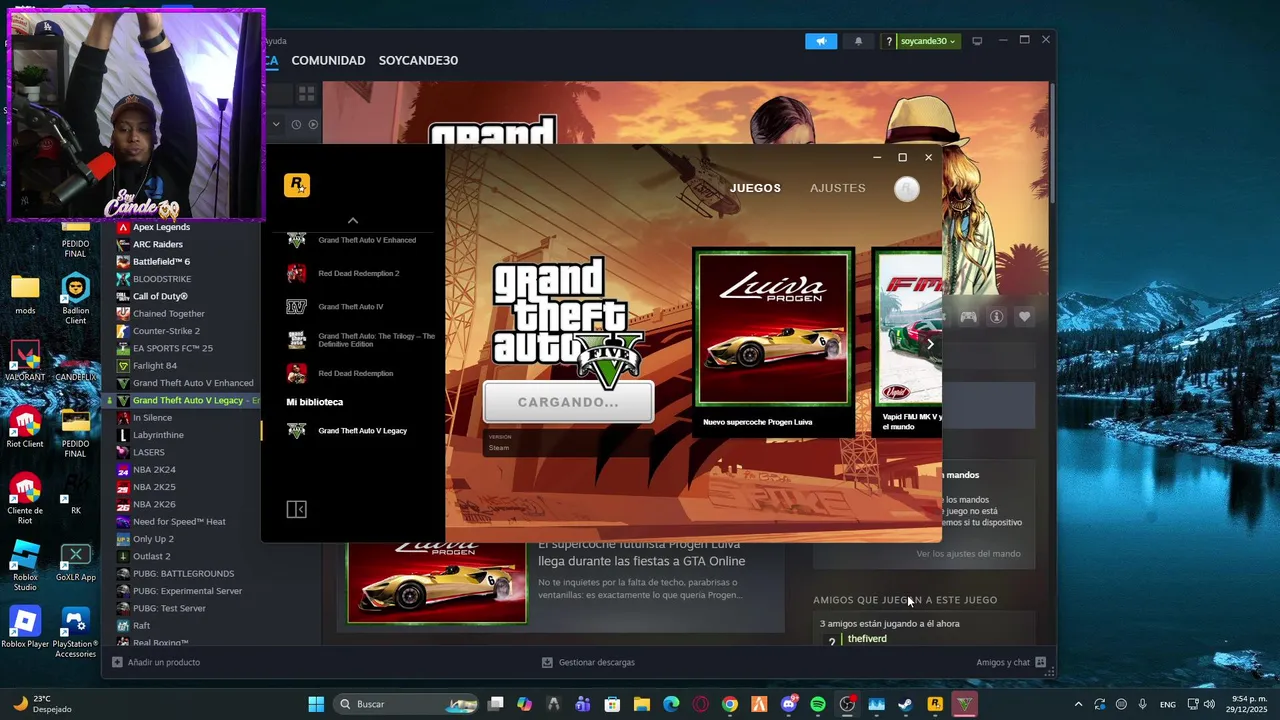
Task: Add game to favorites heart icon
Action: click(x=1024, y=317)
